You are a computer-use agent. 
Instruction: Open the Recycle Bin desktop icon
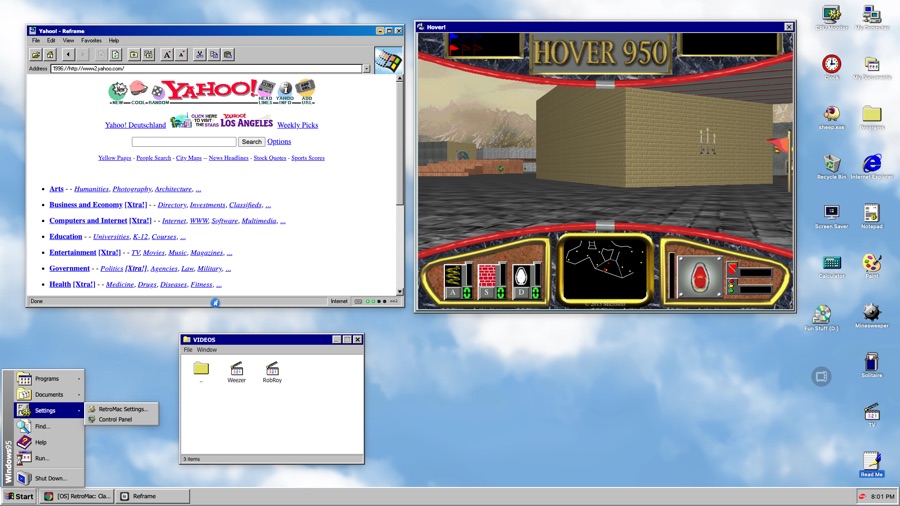(x=831, y=166)
